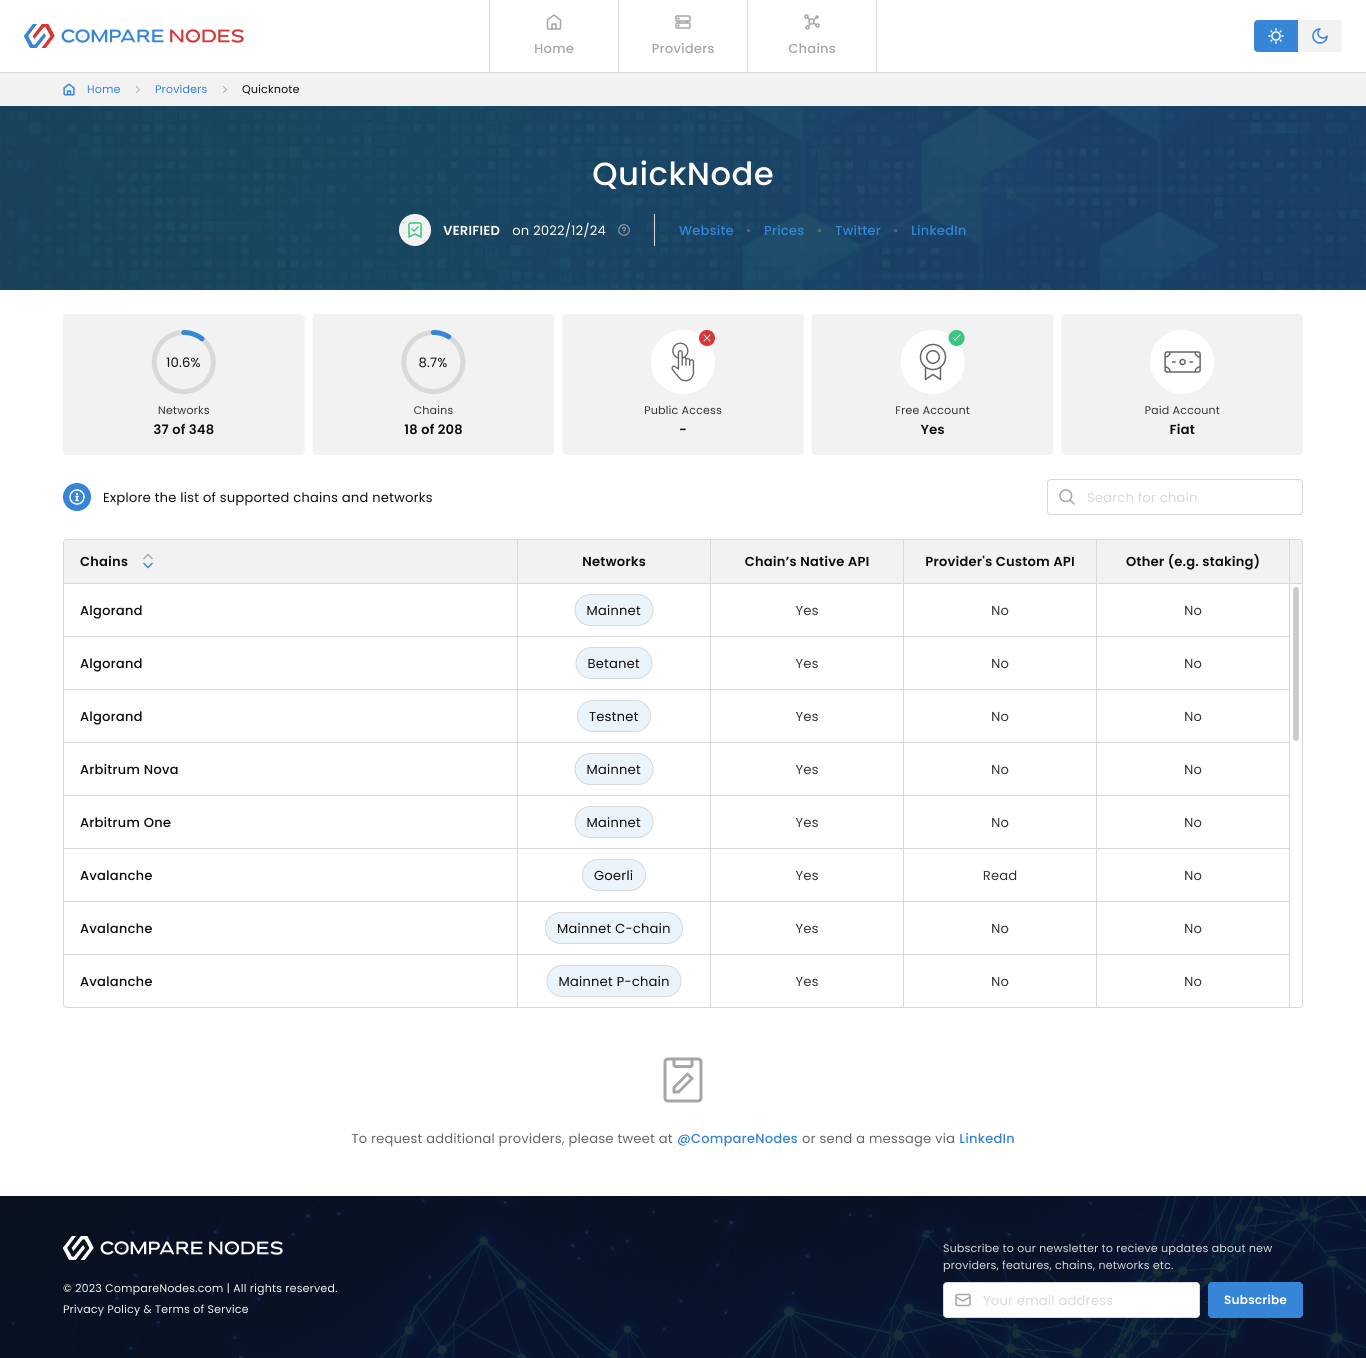This screenshot has height=1358, width=1366.
Task: Select the Algorand Testnet network badge
Action: (614, 716)
